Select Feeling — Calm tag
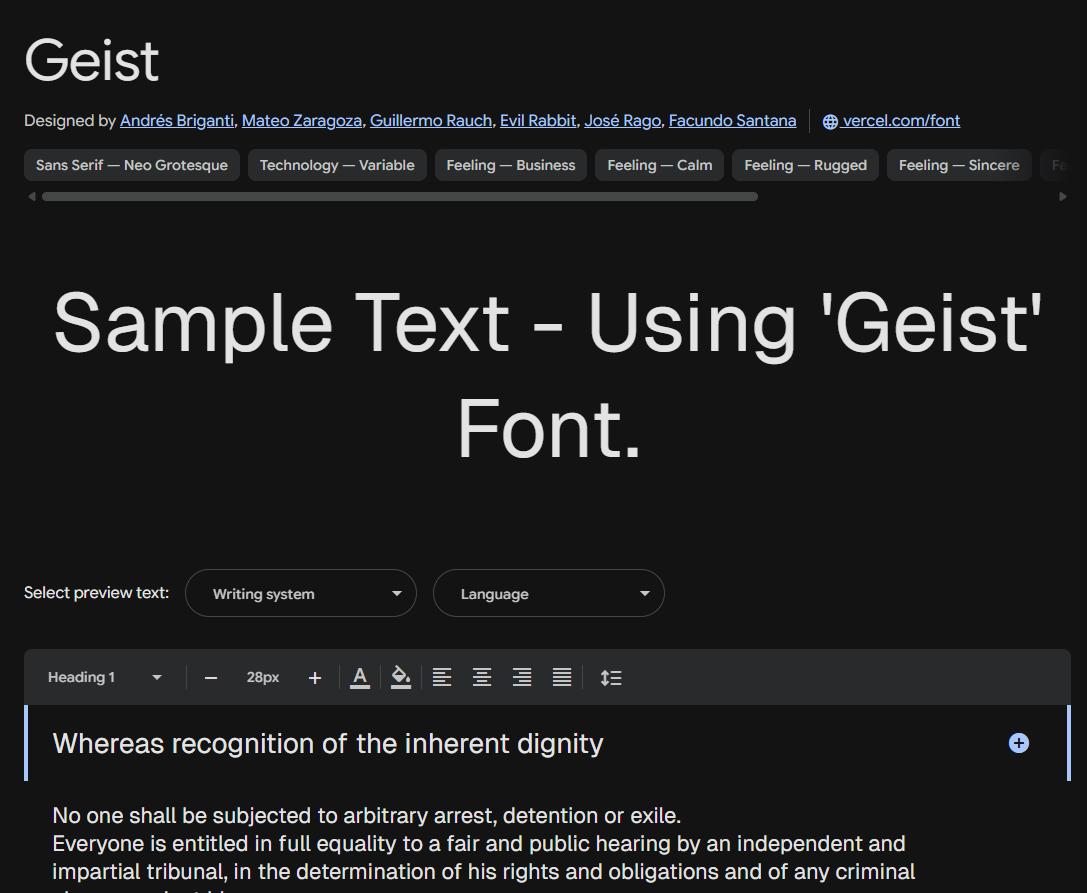The height and width of the screenshot is (893, 1087). (x=659, y=165)
